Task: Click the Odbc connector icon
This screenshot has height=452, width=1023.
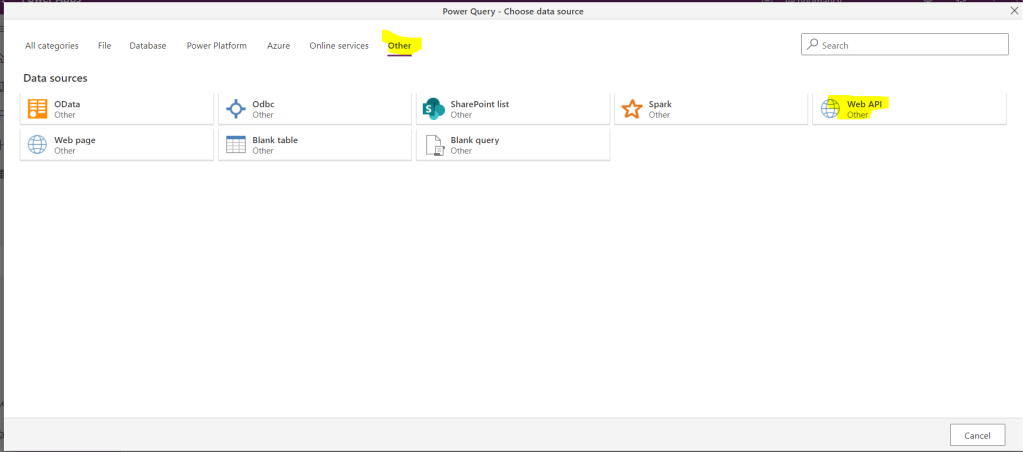Action: 236,109
